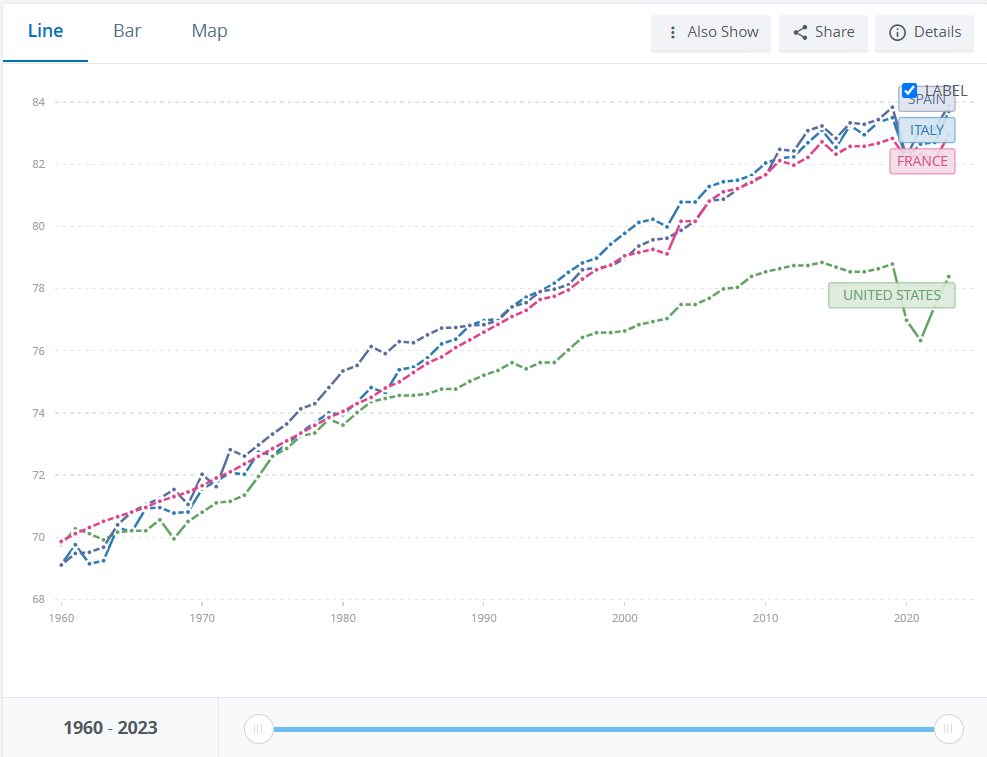
Task: Click the 2020 x-axis tick label
Action: click(906, 618)
